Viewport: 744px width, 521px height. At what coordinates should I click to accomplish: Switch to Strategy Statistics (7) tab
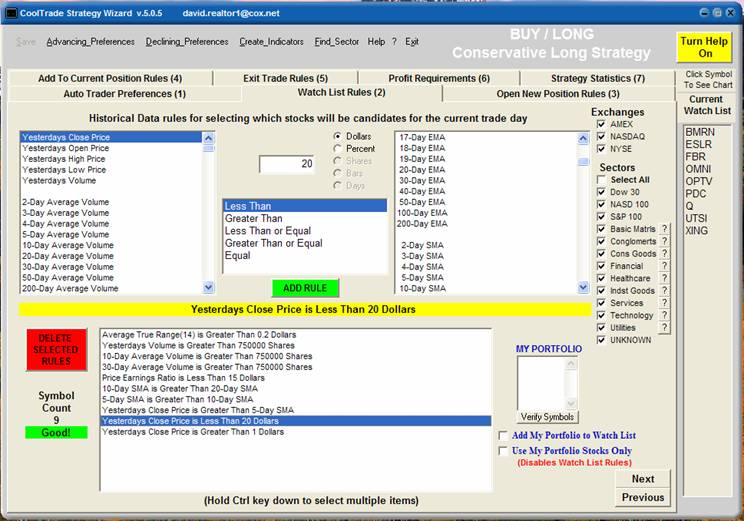[598, 78]
